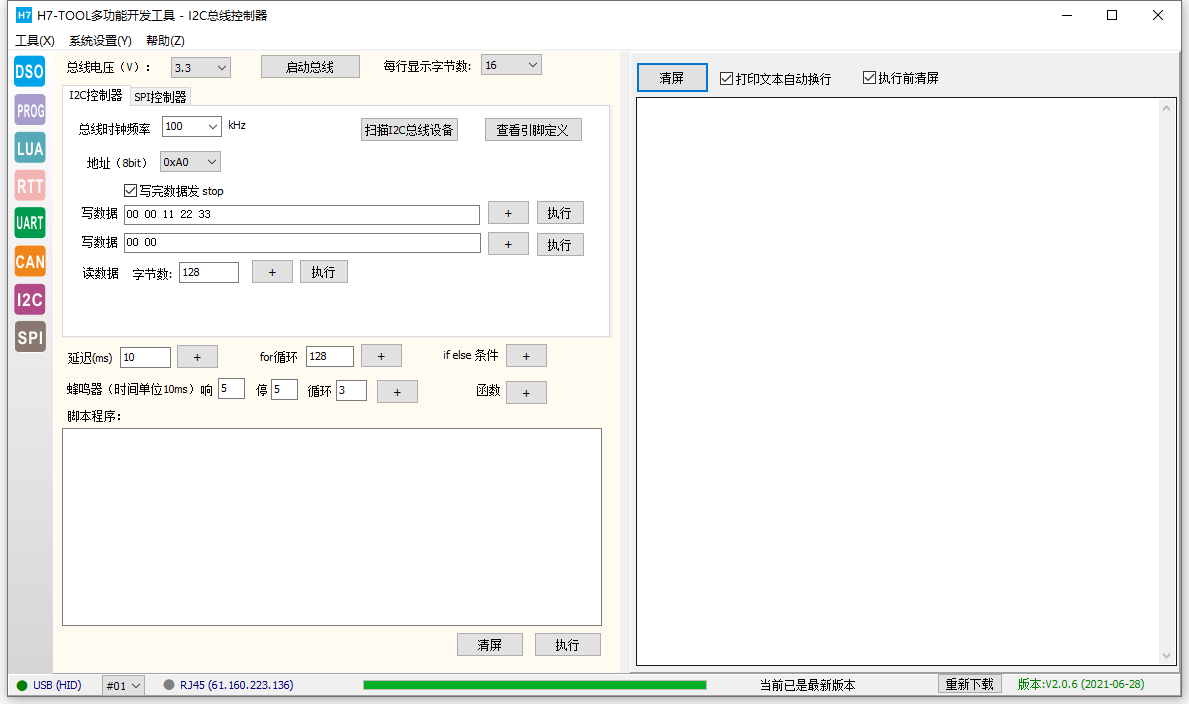
Task: Open the clock frequency 100 kHz dropdown
Action: pos(191,126)
